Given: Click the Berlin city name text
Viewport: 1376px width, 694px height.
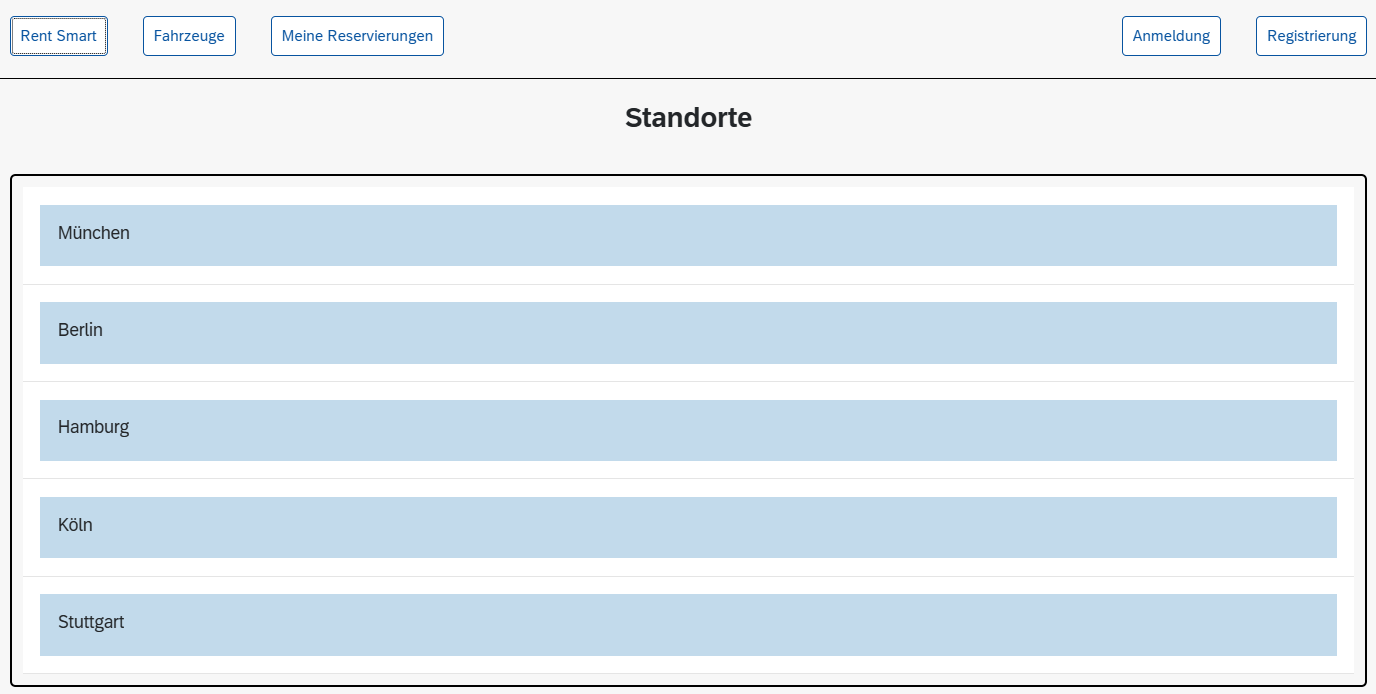Looking at the screenshot, I should pyautogui.click(x=80, y=330).
